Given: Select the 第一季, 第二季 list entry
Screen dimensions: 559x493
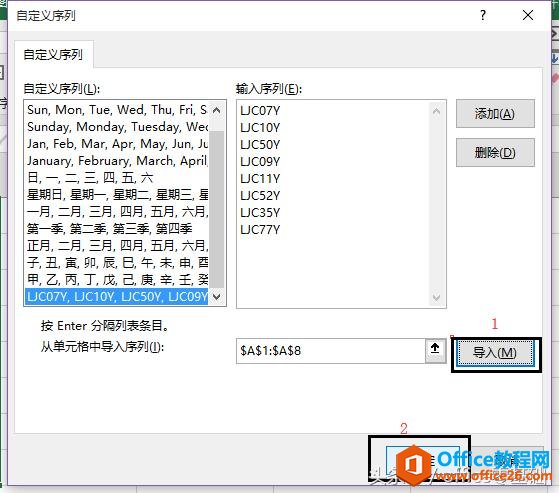Looking at the screenshot, I should pyautogui.click(x=117, y=228).
